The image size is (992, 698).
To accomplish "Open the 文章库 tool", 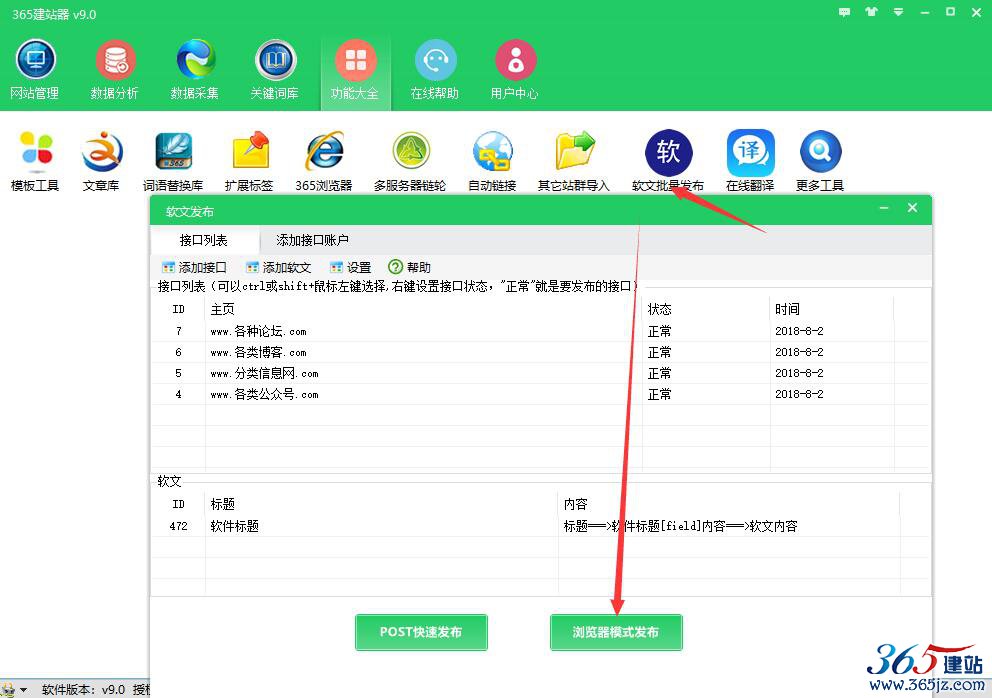I will tap(101, 161).
